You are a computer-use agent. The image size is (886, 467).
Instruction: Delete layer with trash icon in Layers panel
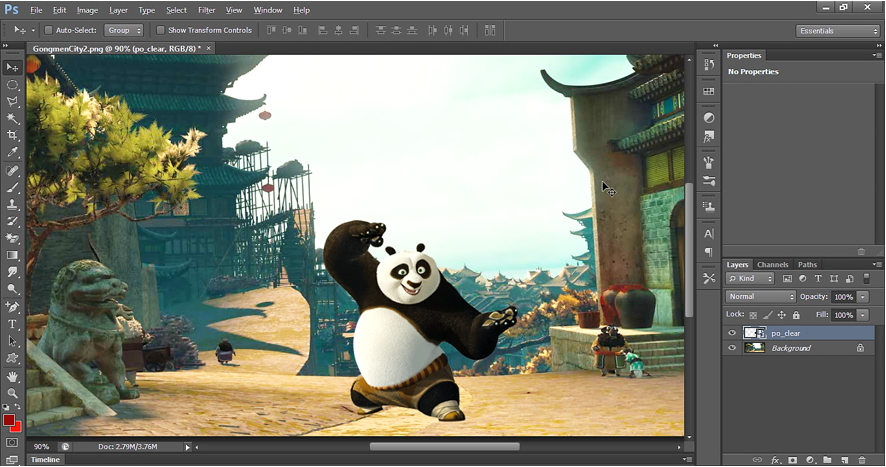862,460
